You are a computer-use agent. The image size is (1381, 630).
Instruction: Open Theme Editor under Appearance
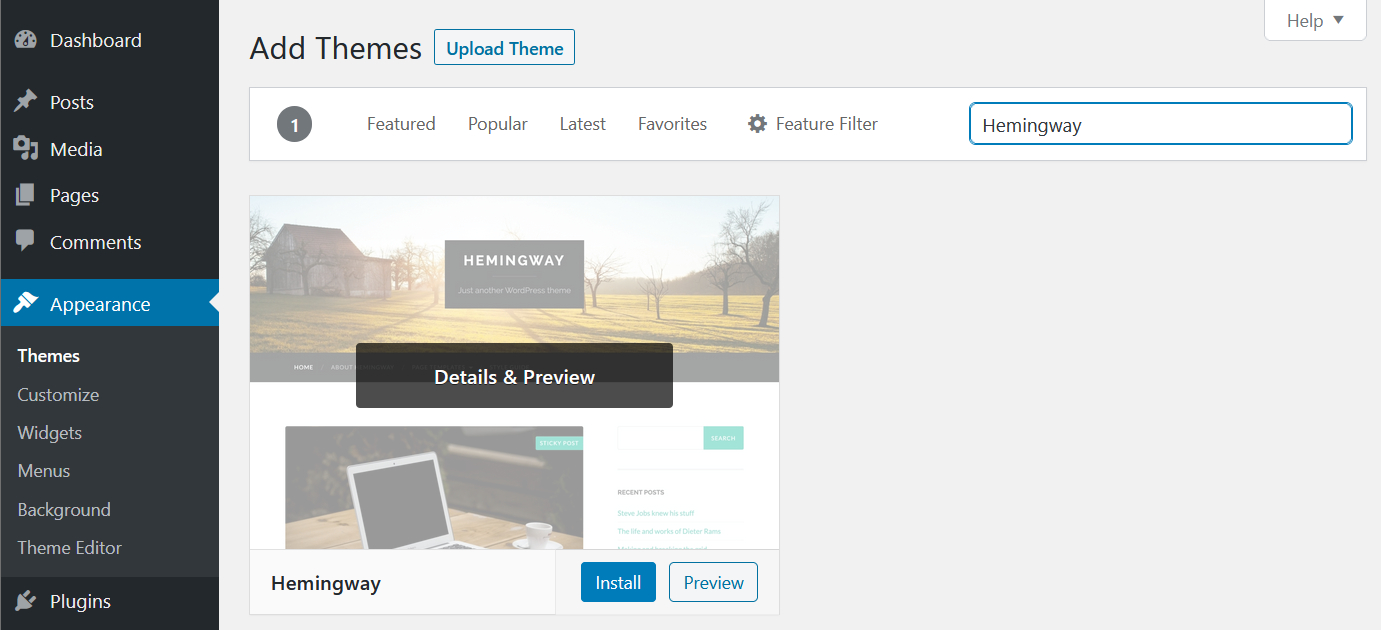[x=69, y=548]
